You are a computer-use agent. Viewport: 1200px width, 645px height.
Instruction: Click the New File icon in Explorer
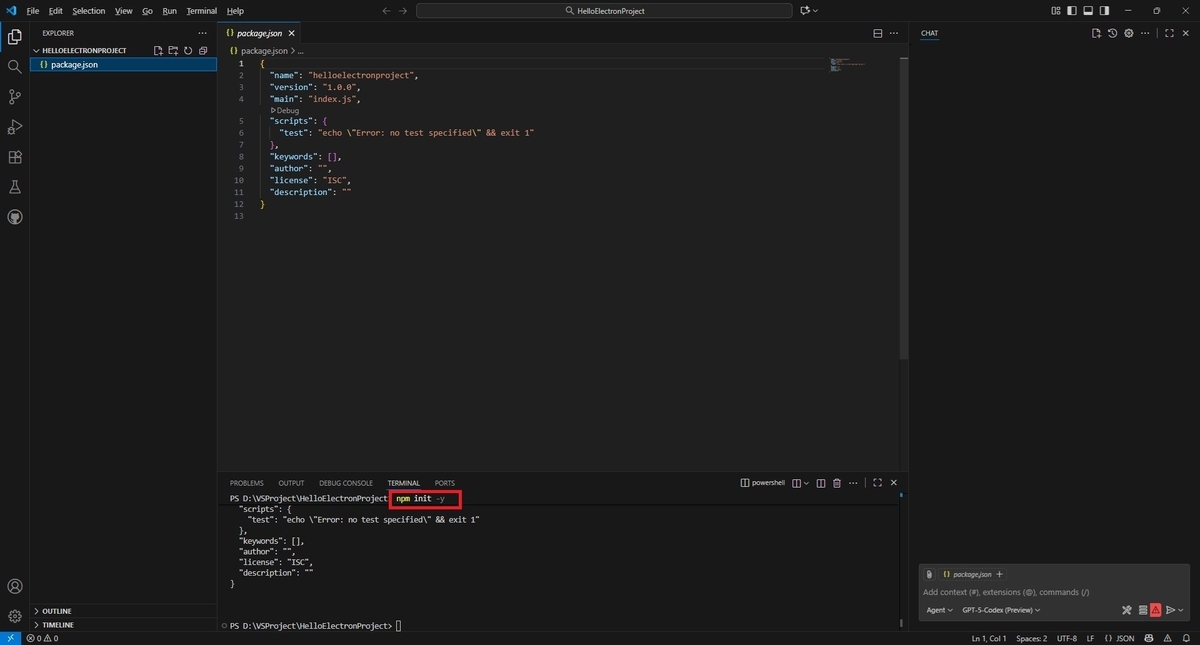157,50
